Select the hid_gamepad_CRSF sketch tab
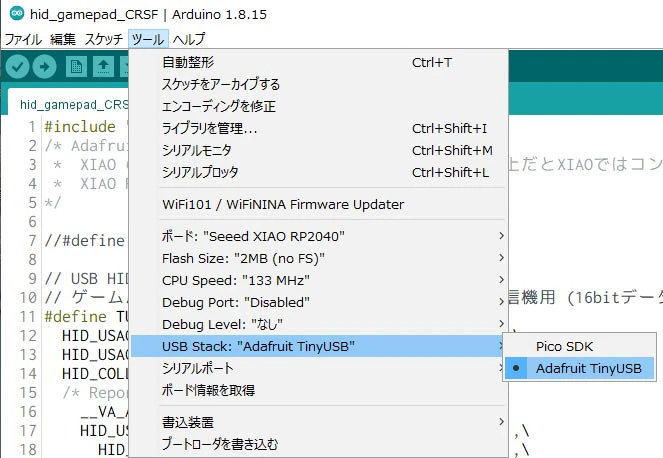The width and height of the screenshot is (663, 458). [69, 104]
